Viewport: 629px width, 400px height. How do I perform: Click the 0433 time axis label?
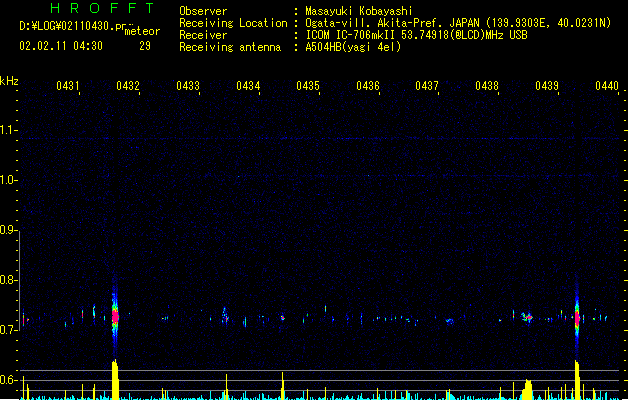point(188,85)
